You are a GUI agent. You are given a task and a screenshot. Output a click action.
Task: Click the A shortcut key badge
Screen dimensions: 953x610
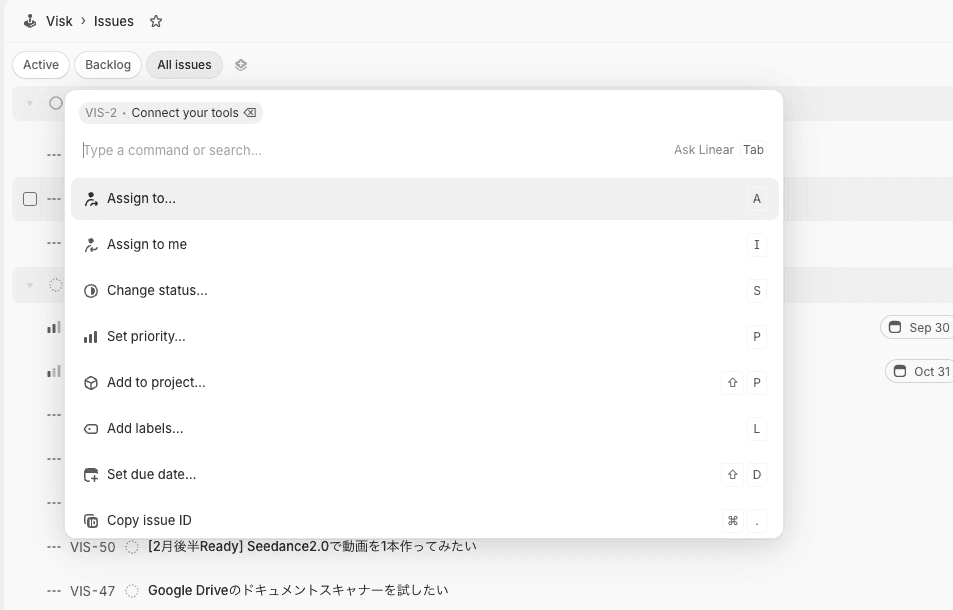[757, 199]
